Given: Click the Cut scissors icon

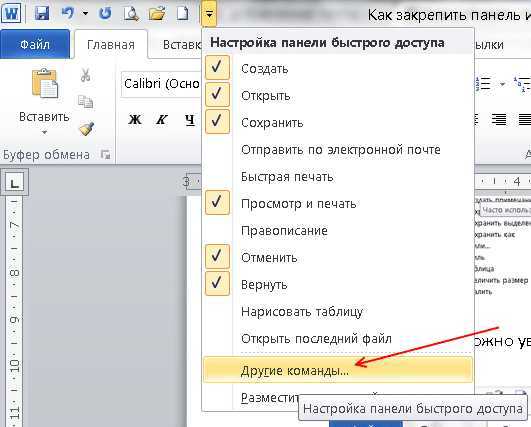Looking at the screenshot, I should click(85, 74).
